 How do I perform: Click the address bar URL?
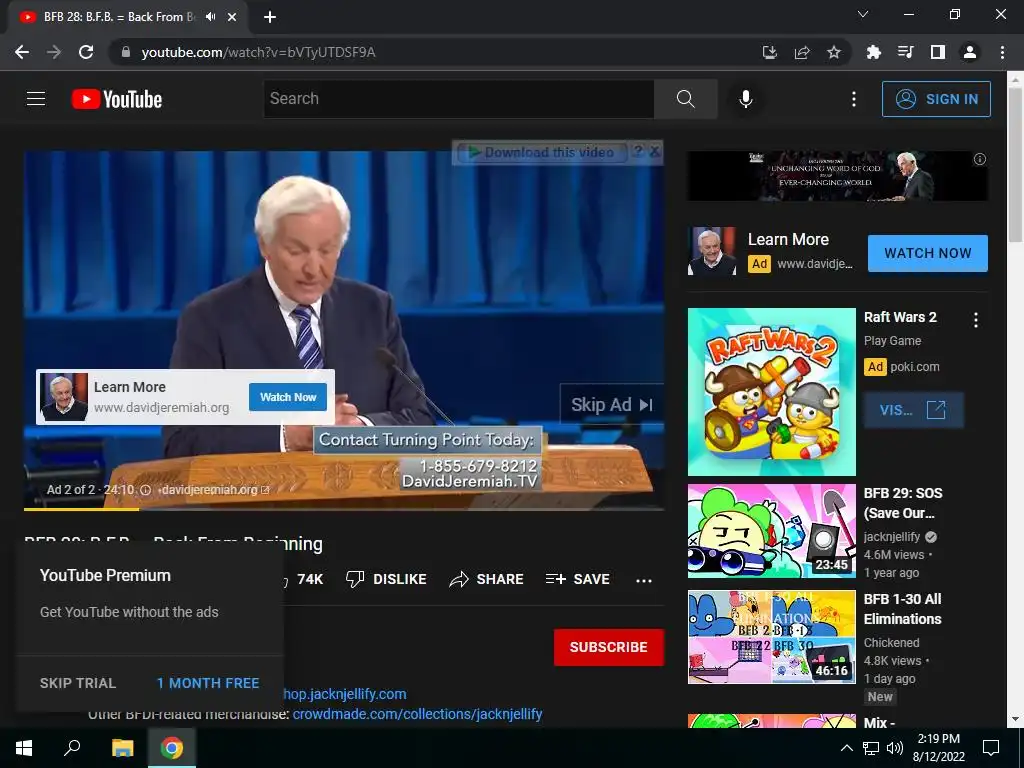[259, 52]
